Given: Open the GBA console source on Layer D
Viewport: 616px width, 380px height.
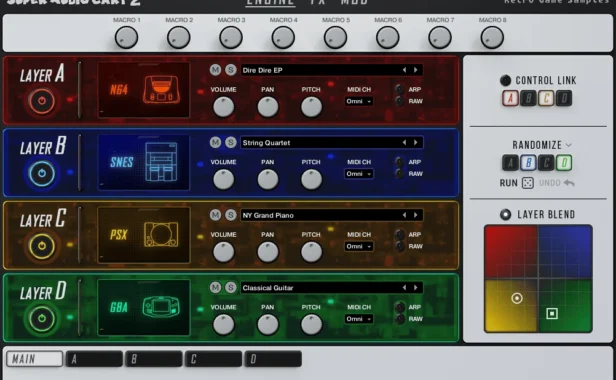Looking at the screenshot, I should click(144, 307).
